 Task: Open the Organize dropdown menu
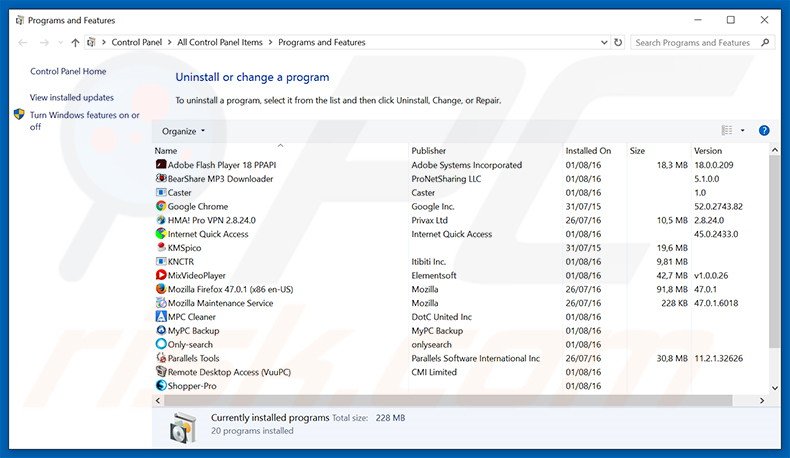(x=183, y=131)
